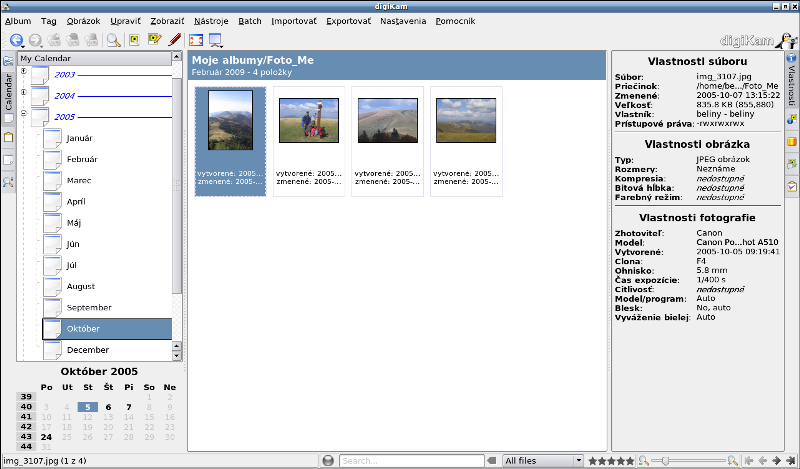Open the Nastavenia menu
Image resolution: width=800 pixels, height=469 pixels.
(403, 21)
